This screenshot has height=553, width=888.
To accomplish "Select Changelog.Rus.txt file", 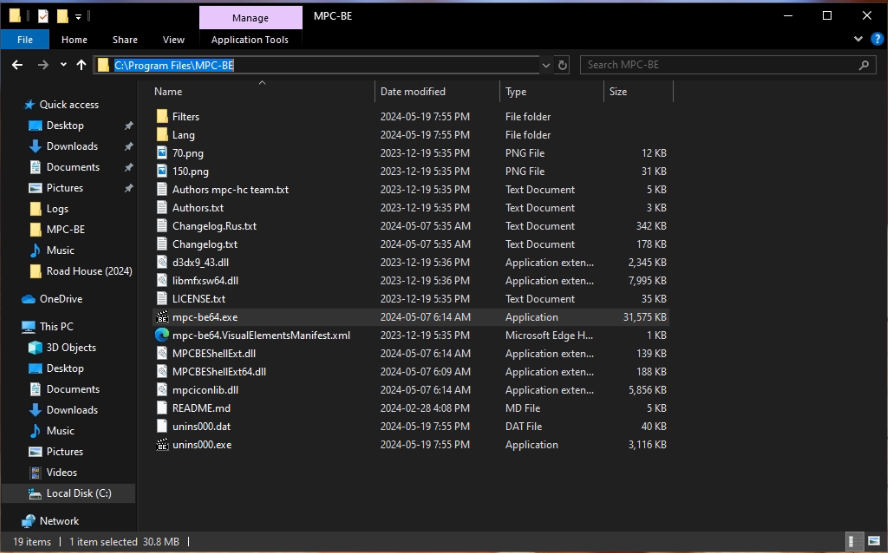I will [x=214, y=226].
